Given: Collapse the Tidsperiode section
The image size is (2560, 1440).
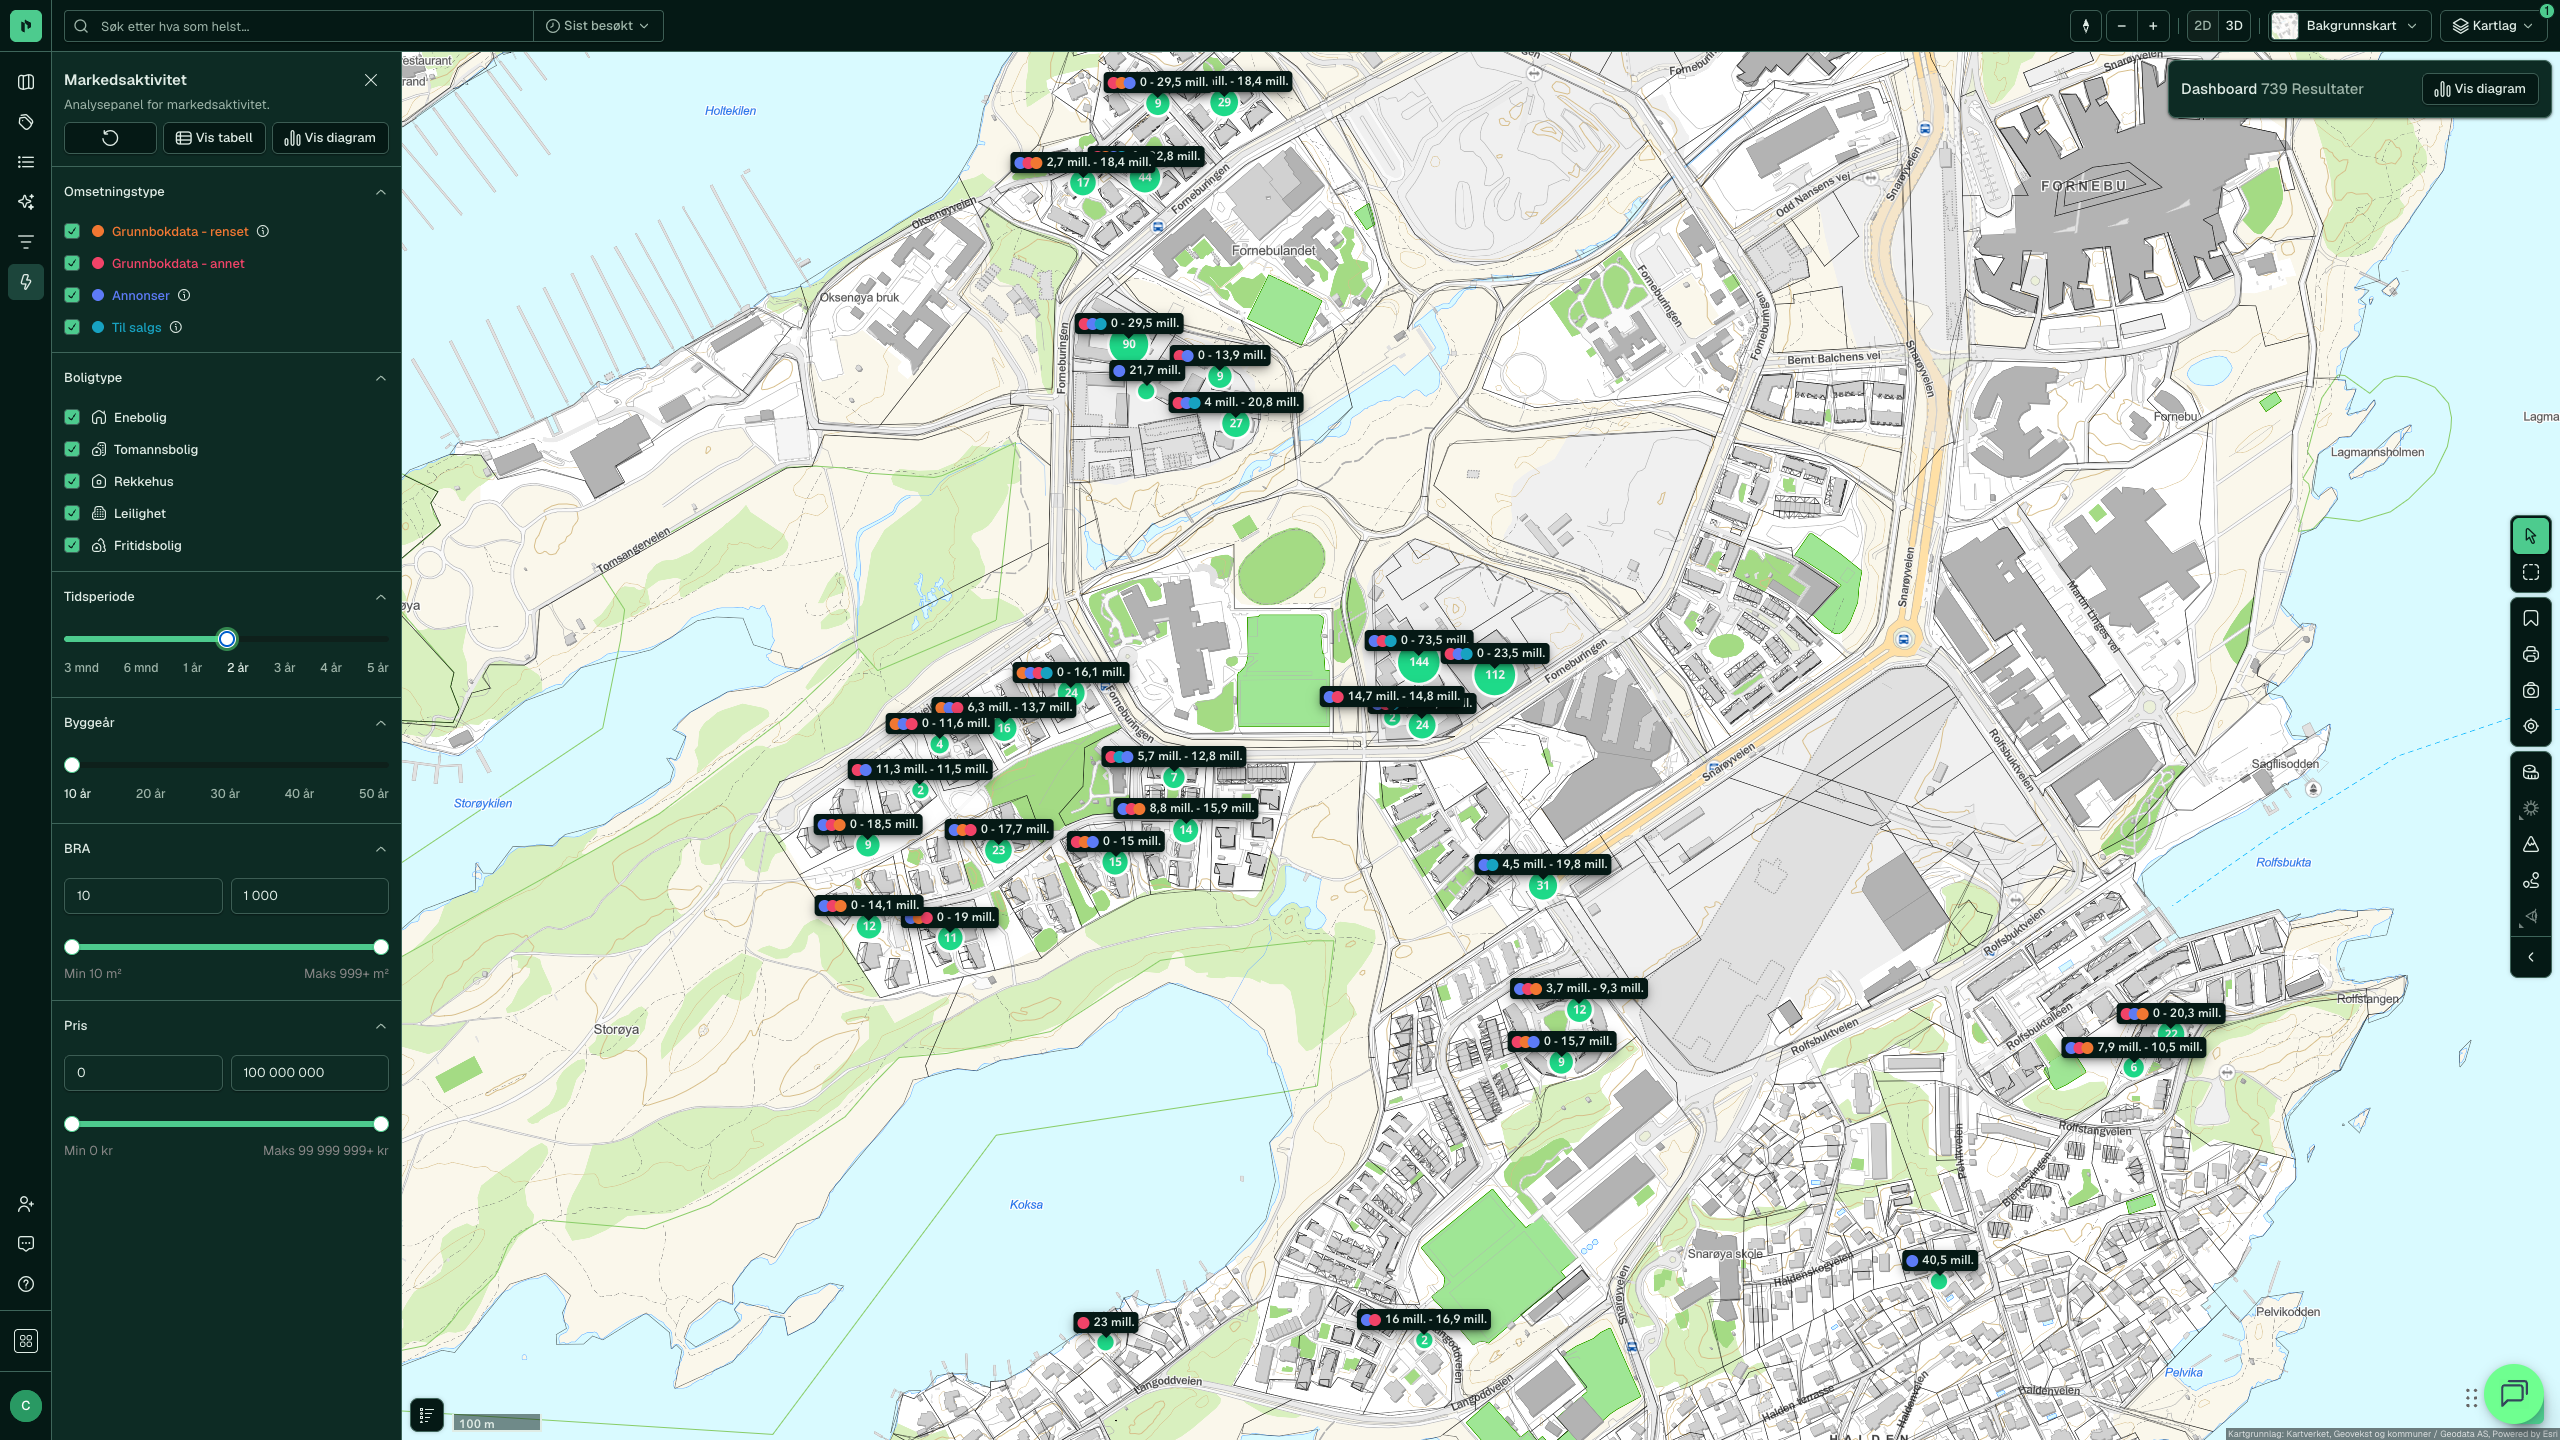Looking at the screenshot, I should click(x=380, y=597).
